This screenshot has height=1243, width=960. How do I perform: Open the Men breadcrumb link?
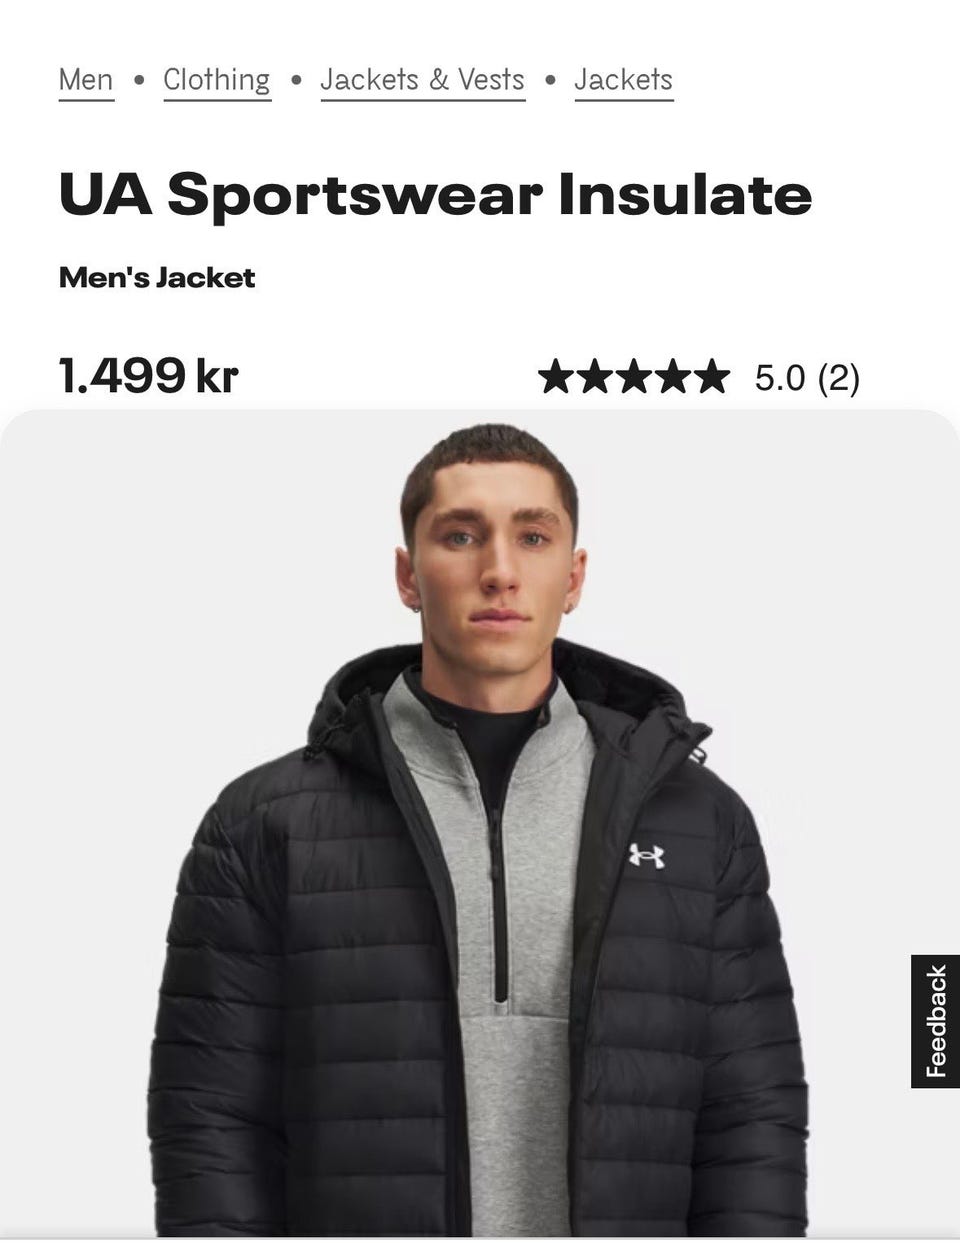point(86,80)
